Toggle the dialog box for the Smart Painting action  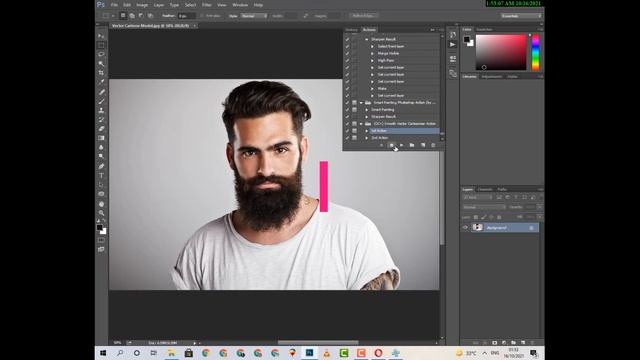354,110
